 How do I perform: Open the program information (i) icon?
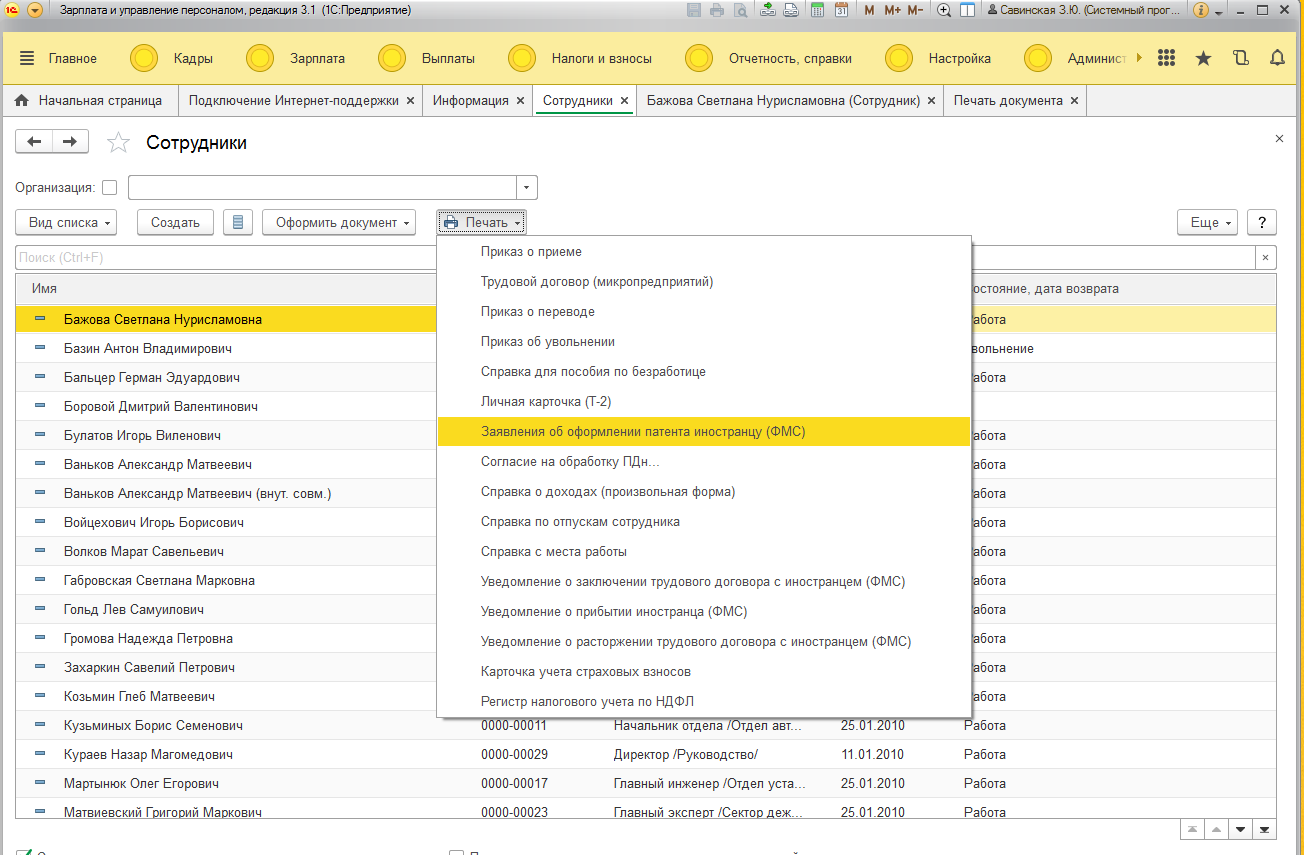(1201, 10)
